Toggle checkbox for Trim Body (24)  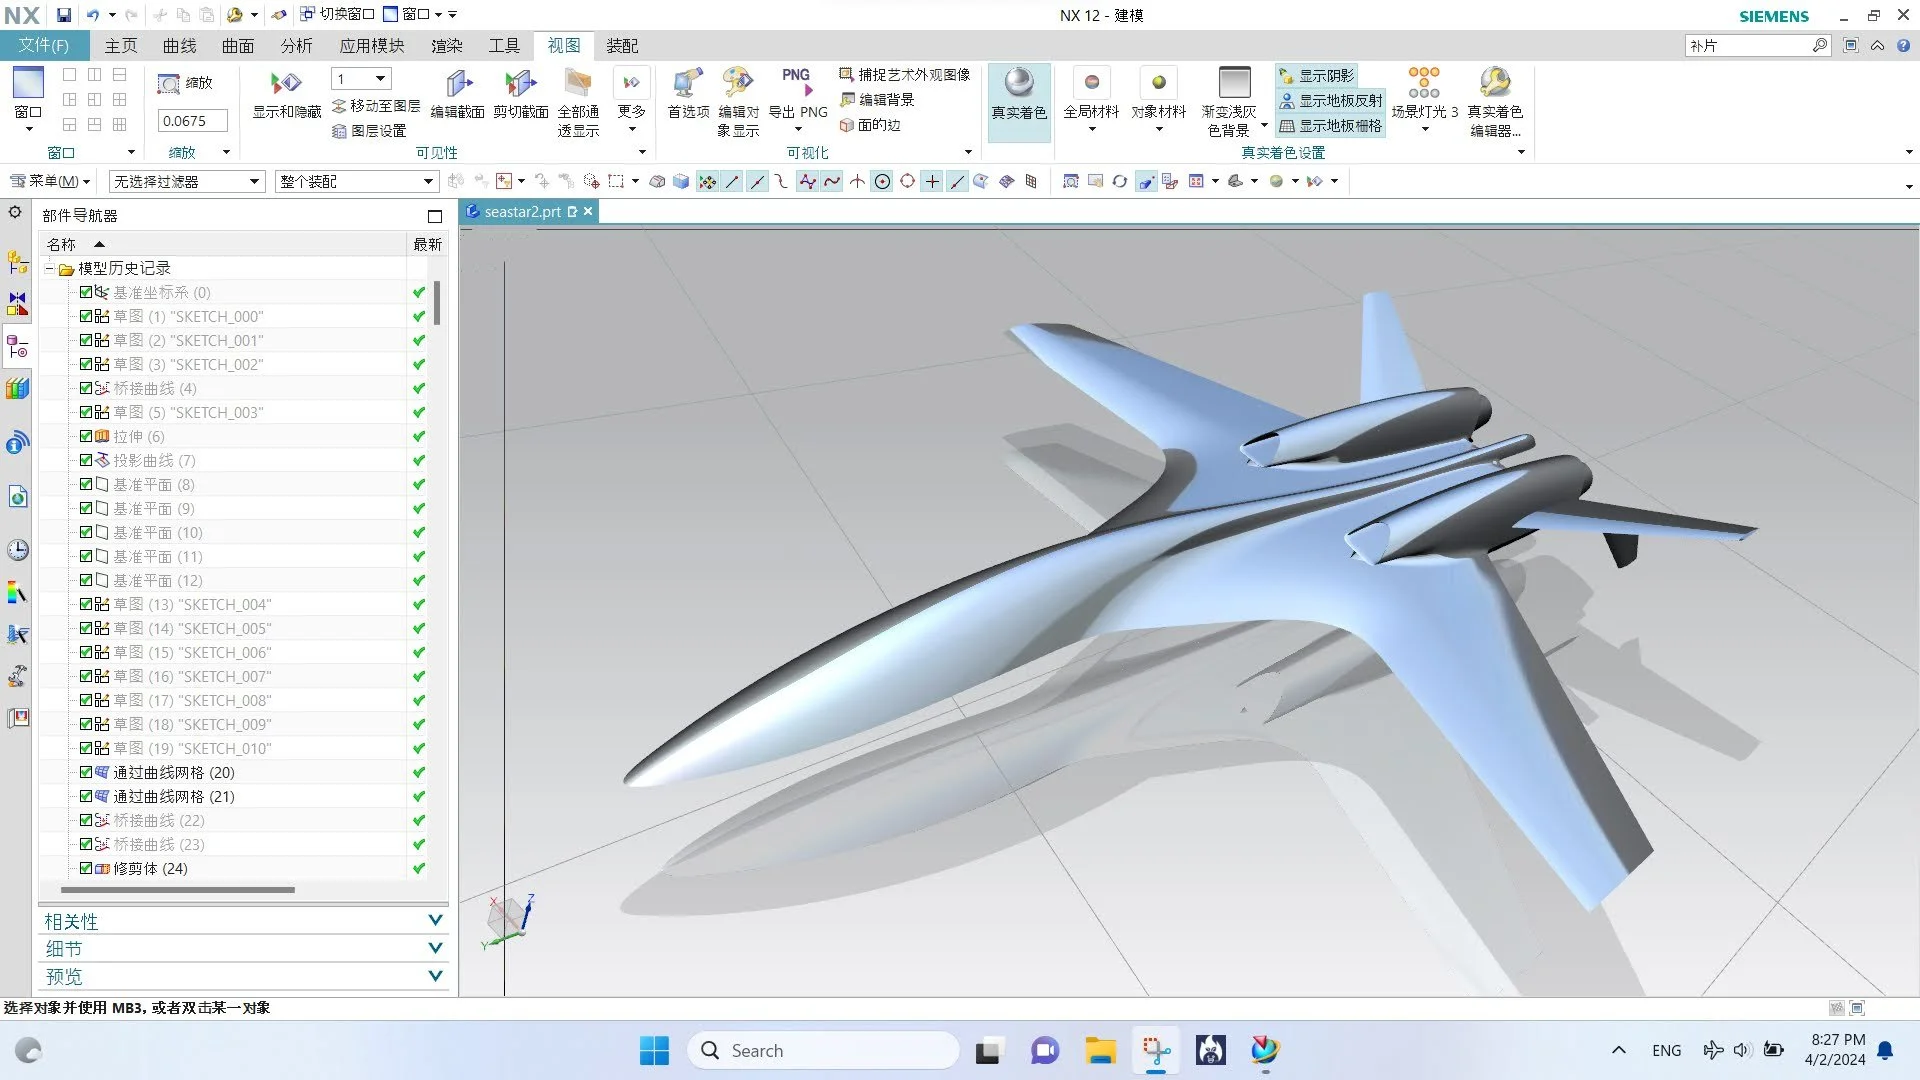click(x=86, y=868)
